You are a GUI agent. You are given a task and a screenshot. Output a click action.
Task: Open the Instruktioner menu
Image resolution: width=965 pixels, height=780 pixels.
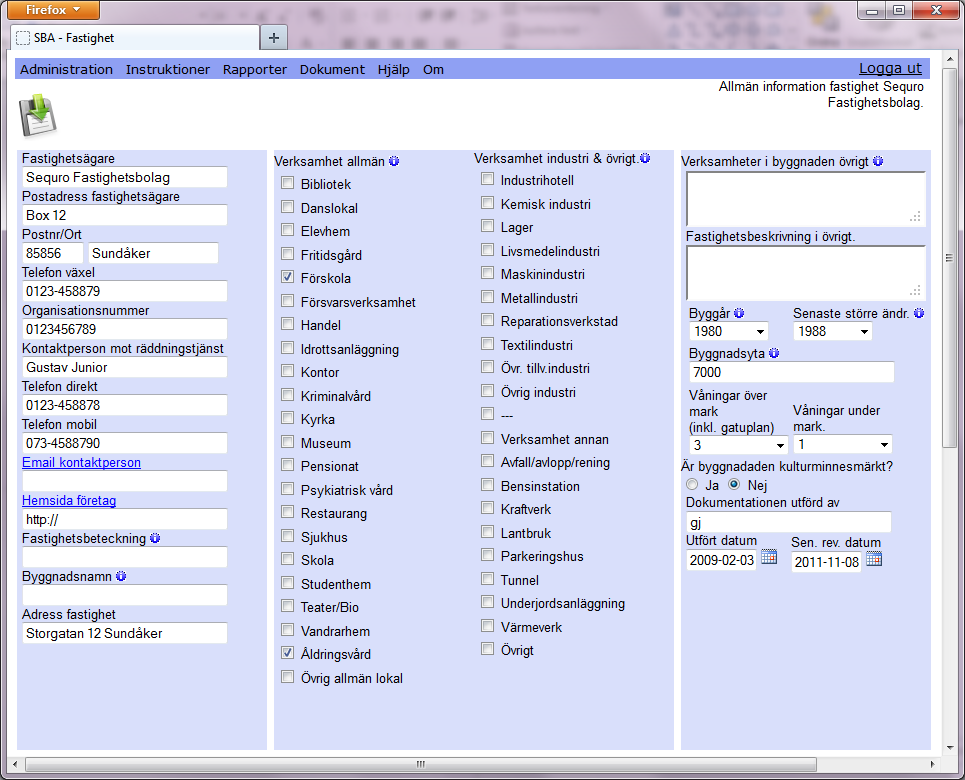coord(168,70)
